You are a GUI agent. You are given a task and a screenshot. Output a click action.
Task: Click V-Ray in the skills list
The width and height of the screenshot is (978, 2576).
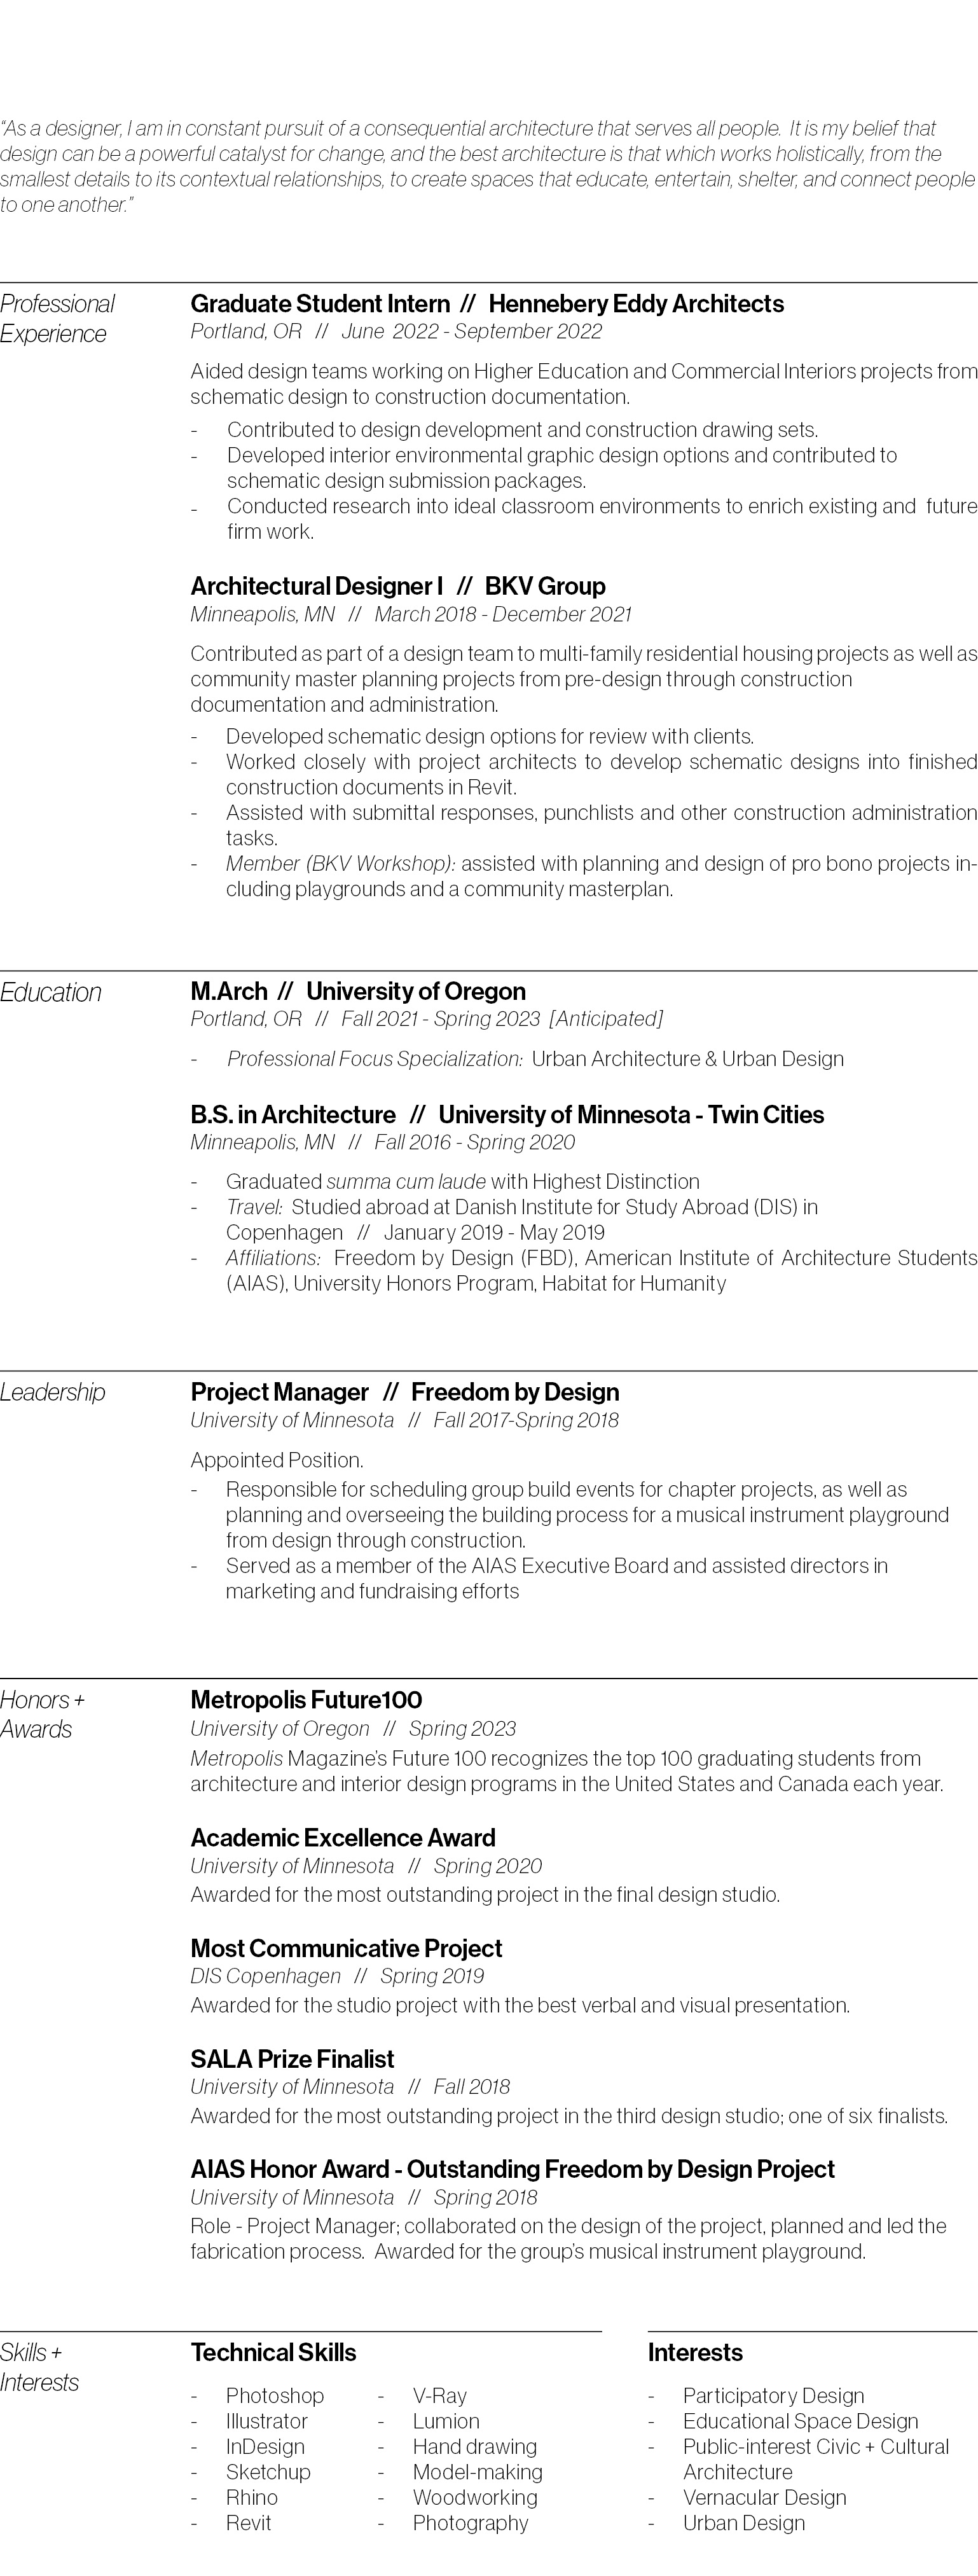[439, 2396]
